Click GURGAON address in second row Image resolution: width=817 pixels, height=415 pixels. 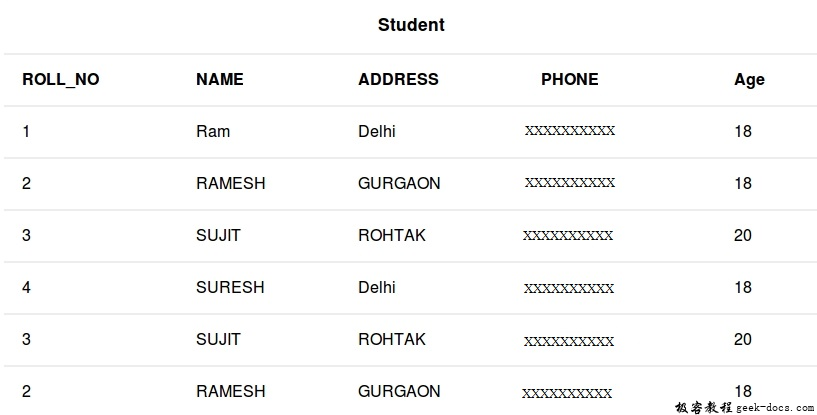(x=399, y=183)
